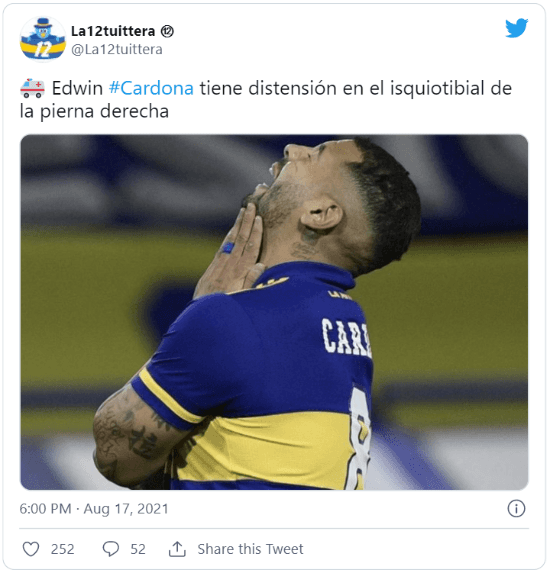The height and width of the screenshot is (573, 550).
Task: Click the tweet text about isquiotibial
Action: [266, 99]
